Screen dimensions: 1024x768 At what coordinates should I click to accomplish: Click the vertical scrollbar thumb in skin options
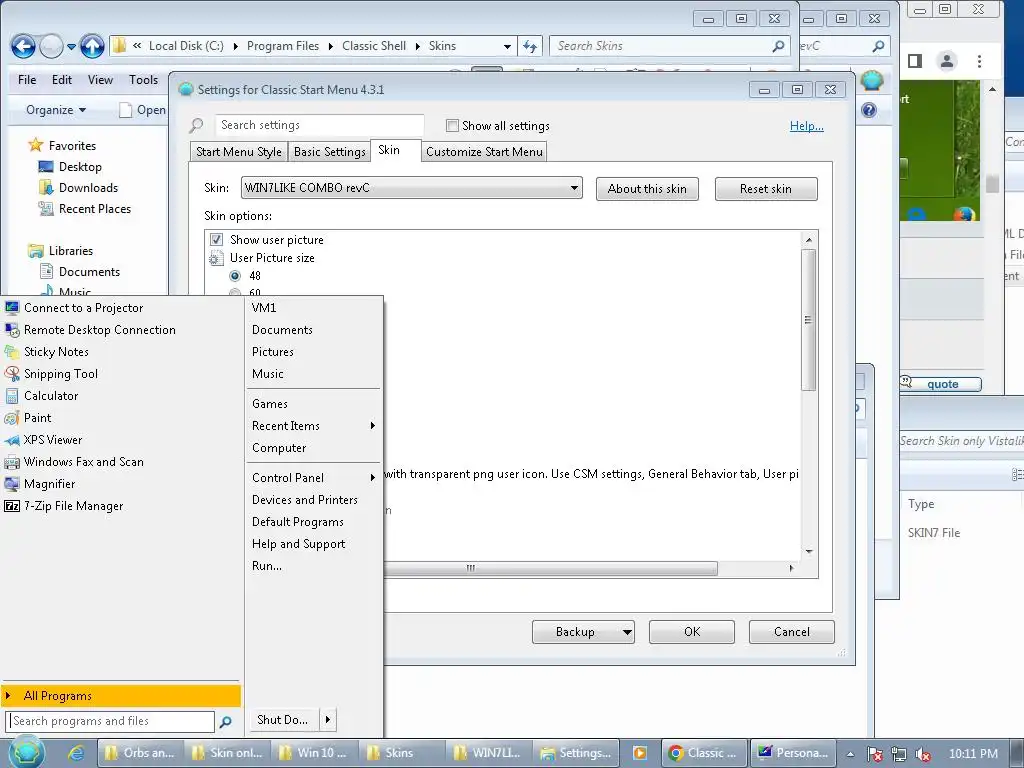808,319
